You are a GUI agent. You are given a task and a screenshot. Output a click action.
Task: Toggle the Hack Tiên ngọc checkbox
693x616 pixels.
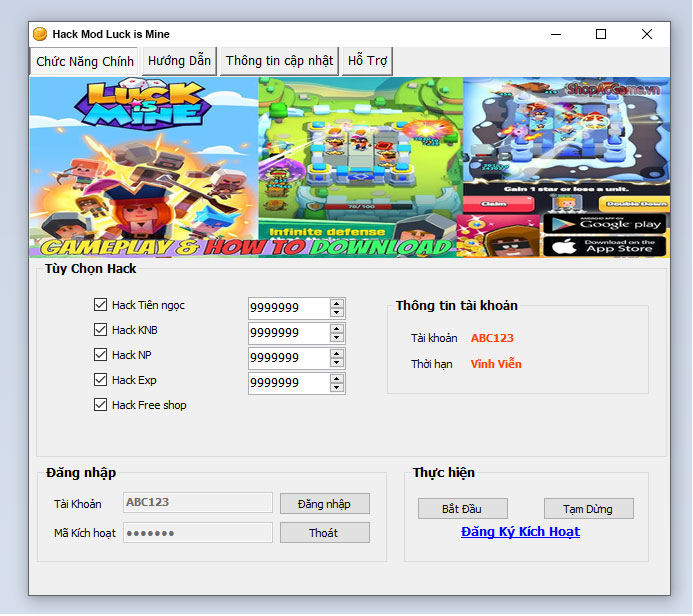pos(100,305)
